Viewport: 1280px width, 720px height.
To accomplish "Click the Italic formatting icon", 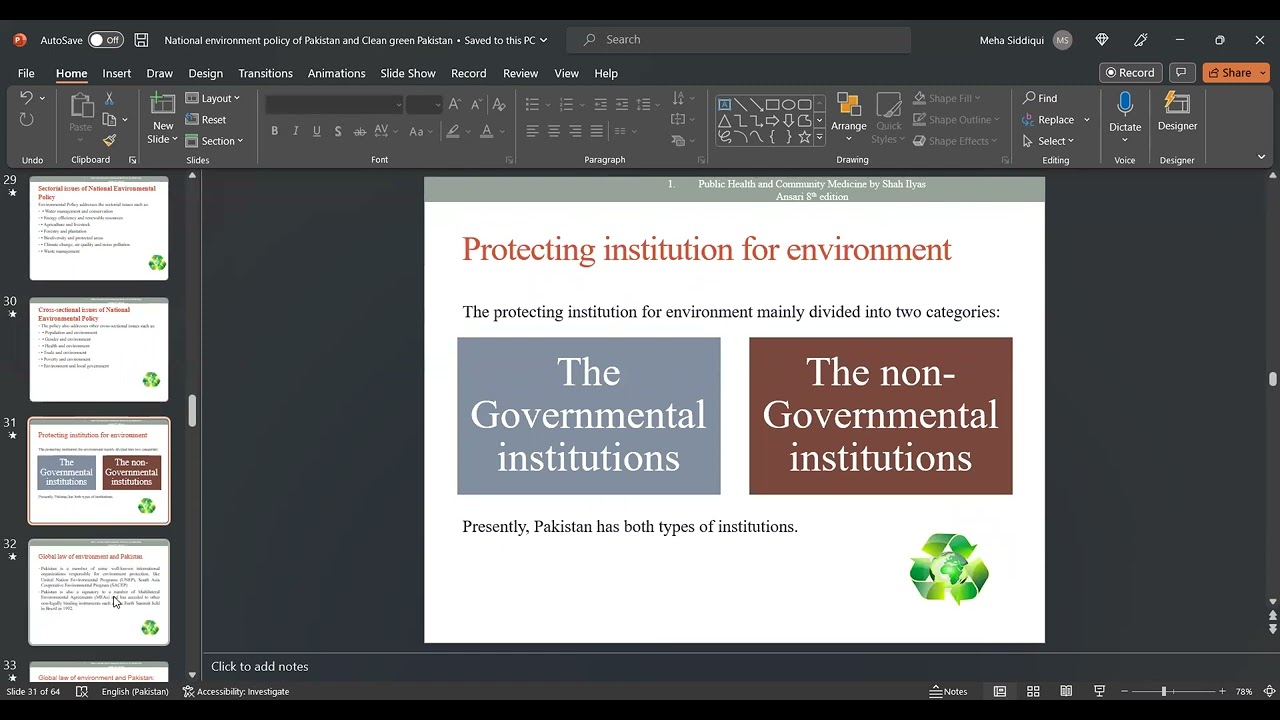I will tap(295, 131).
